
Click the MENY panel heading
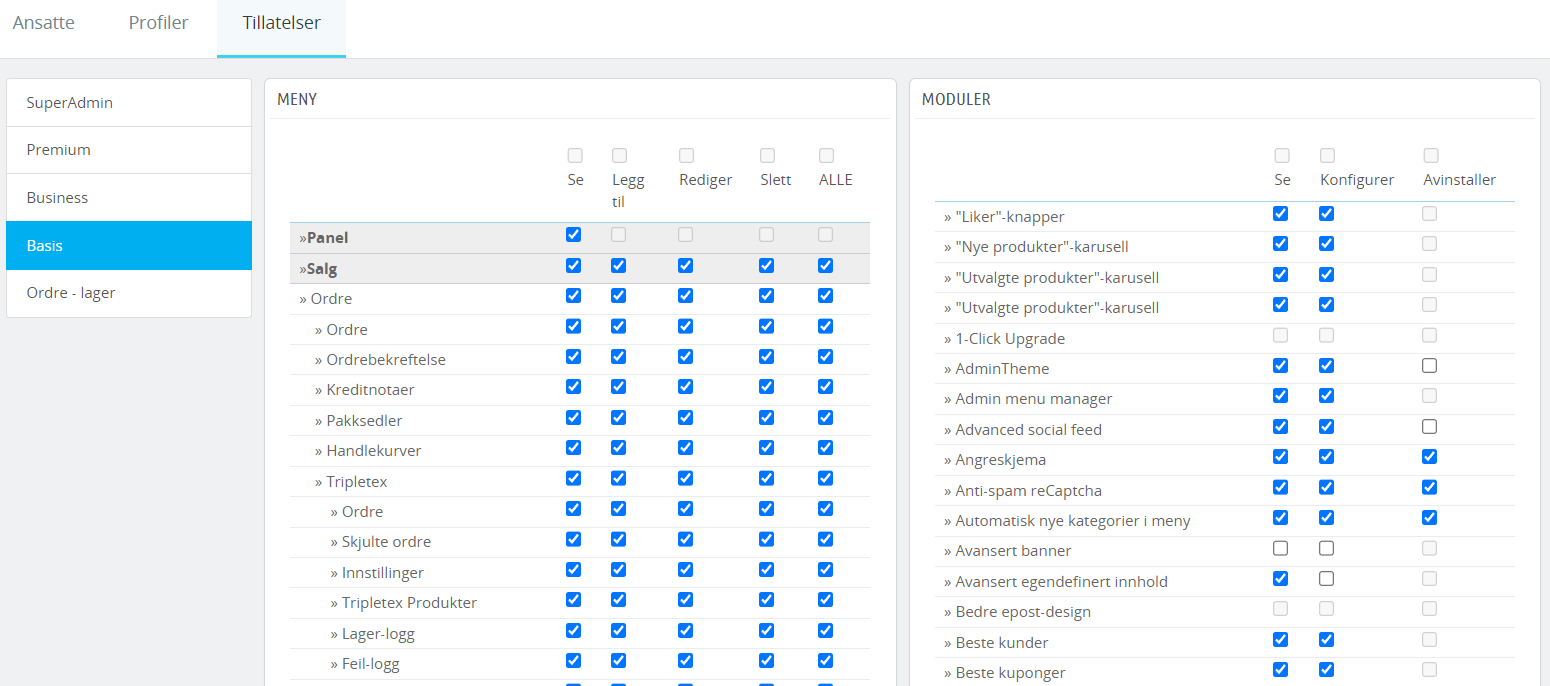tap(297, 99)
